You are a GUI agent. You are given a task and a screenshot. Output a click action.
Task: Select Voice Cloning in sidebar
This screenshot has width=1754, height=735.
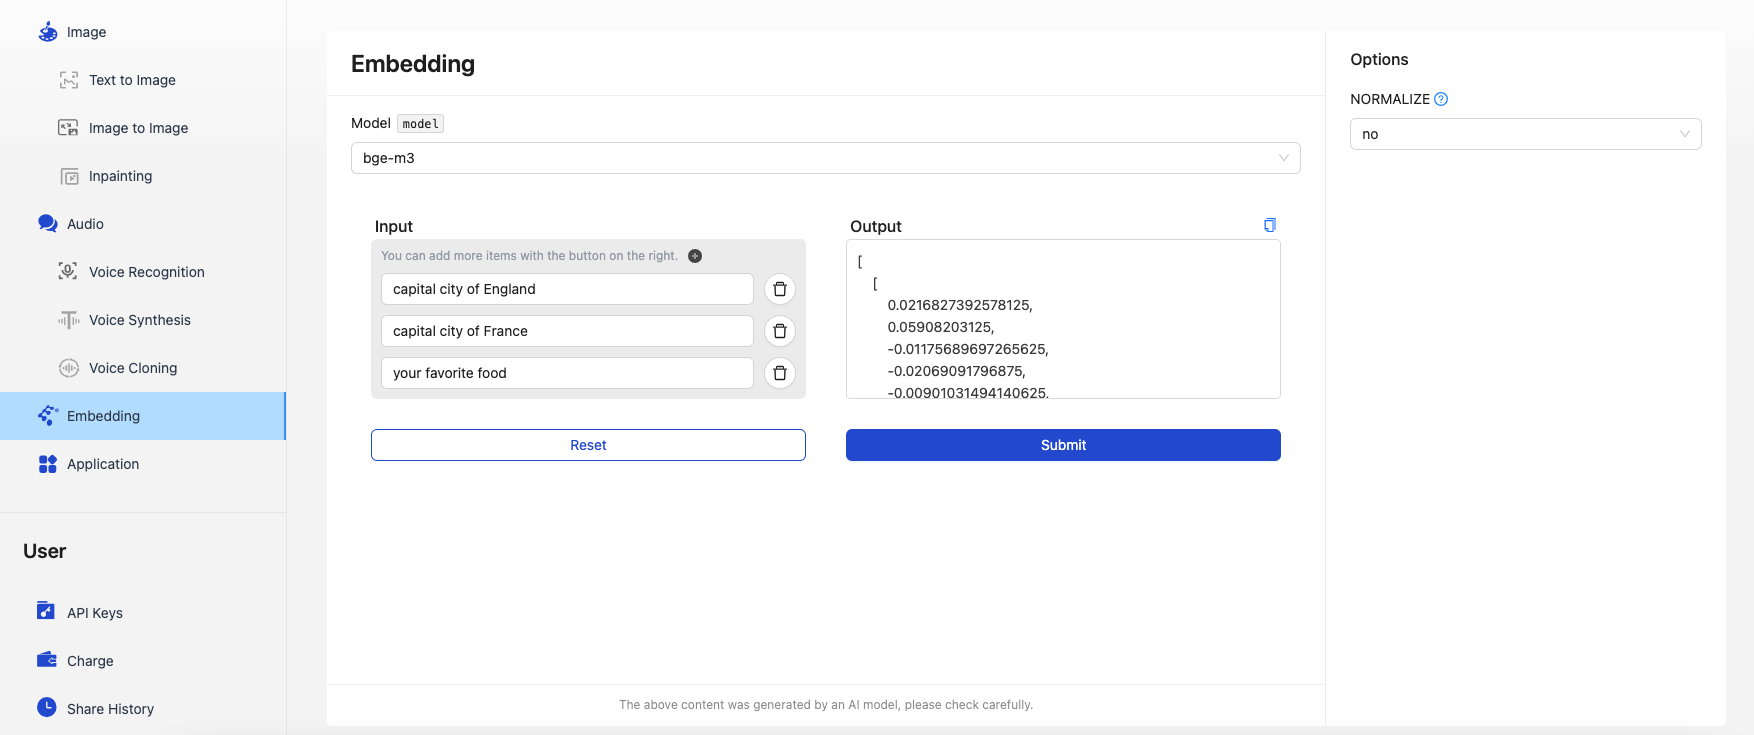click(x=132, y=368)
